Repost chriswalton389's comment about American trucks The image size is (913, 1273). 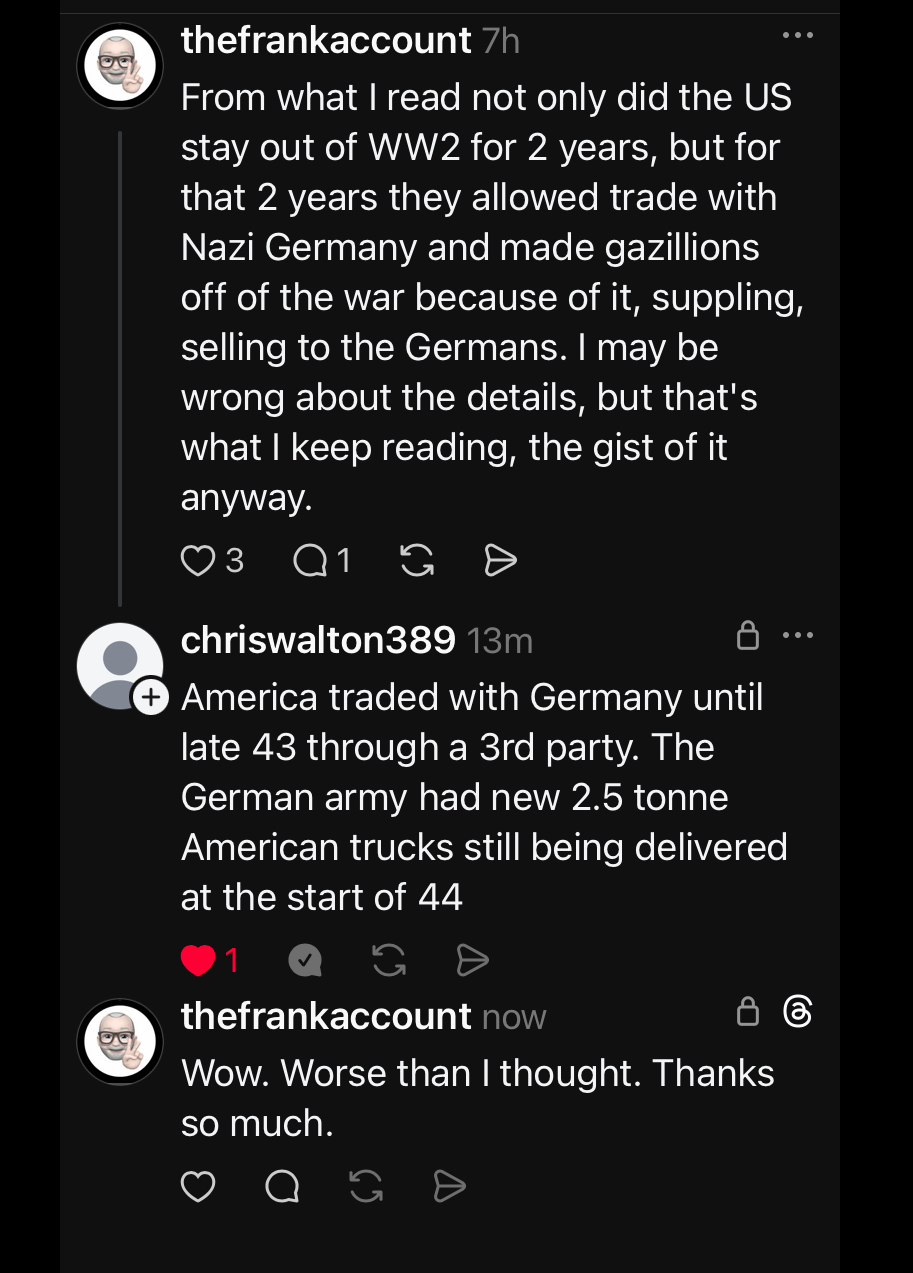pyautogui.click(x=388, y=961)
